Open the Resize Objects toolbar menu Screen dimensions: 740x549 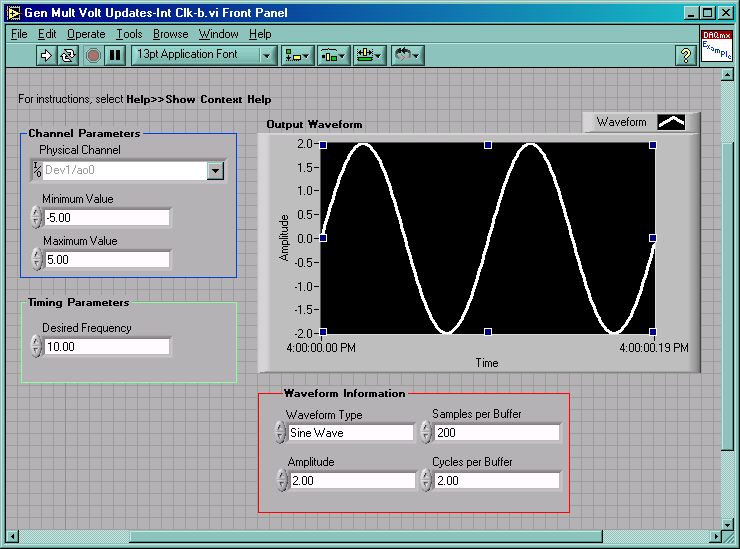(x=370, y=56)
